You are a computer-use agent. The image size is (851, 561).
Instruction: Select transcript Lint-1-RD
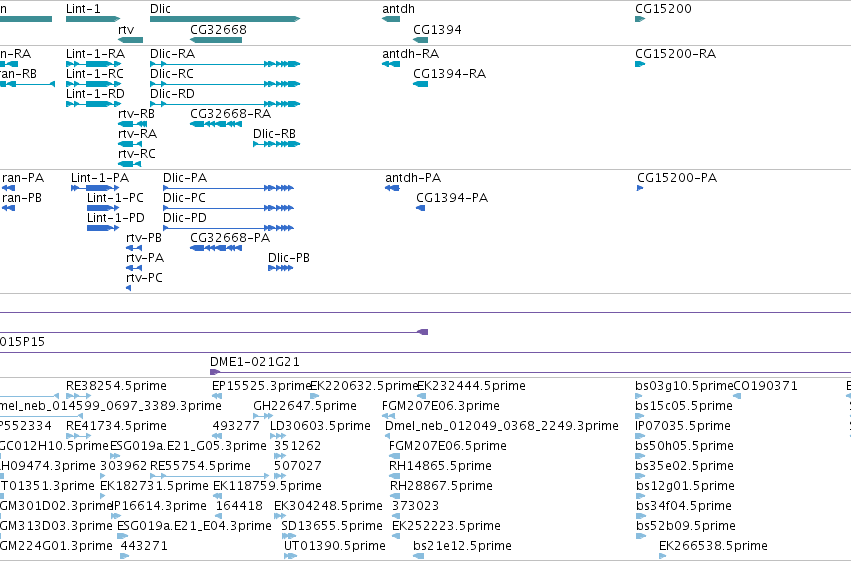click(x=93, y=104)
